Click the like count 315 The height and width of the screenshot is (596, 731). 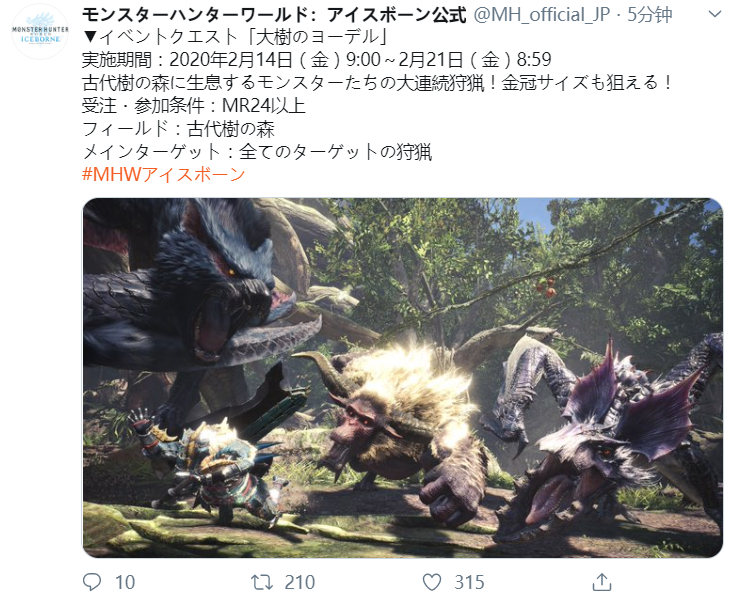pos(469,582)
